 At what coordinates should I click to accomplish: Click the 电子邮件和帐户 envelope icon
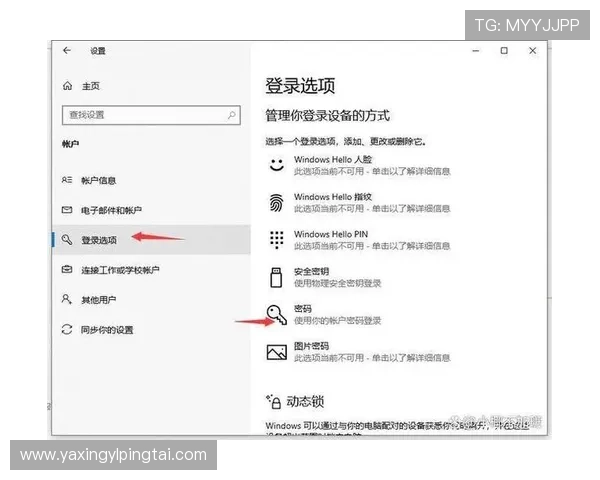coord(67,210)
